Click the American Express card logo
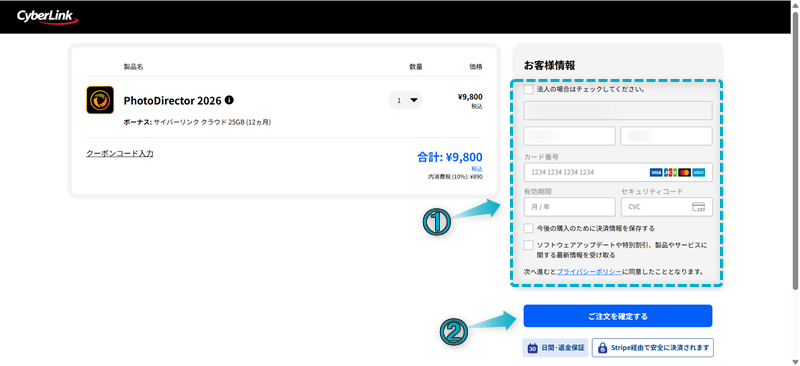The height and width of the screenshot is (366, 800). coord(699,173)
